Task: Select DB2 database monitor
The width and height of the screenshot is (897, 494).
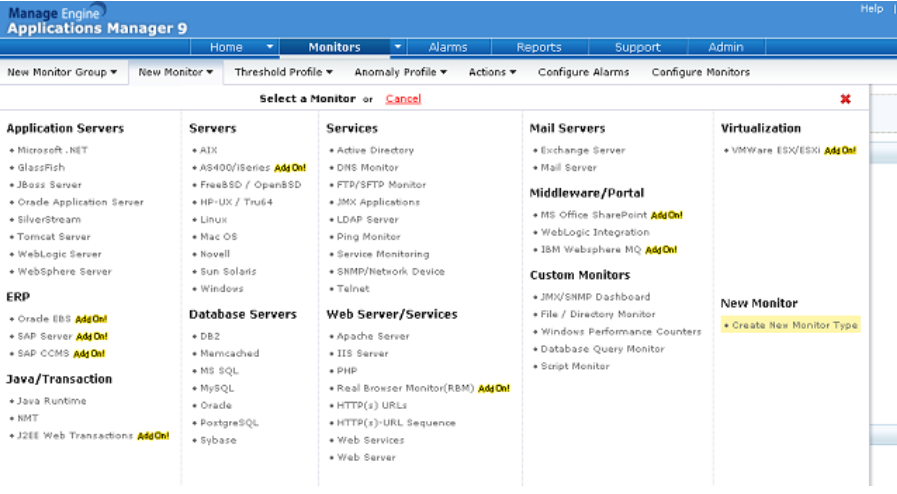Action: coord(210,336)
